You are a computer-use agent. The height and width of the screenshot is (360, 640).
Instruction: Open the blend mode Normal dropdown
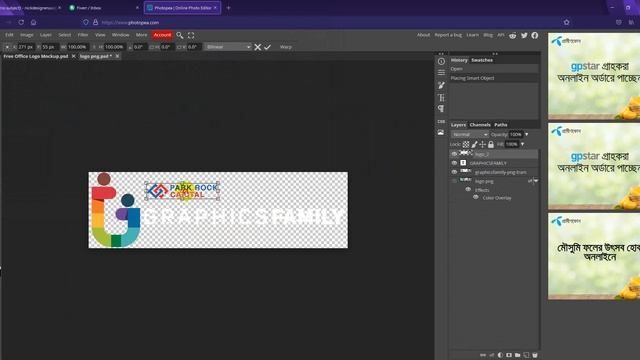click(470, 135)
